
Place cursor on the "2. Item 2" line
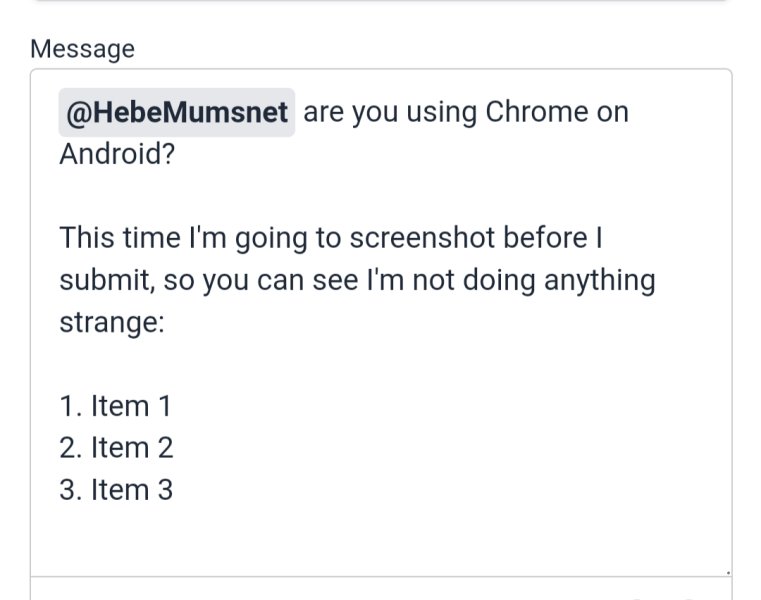pos(116,448)
